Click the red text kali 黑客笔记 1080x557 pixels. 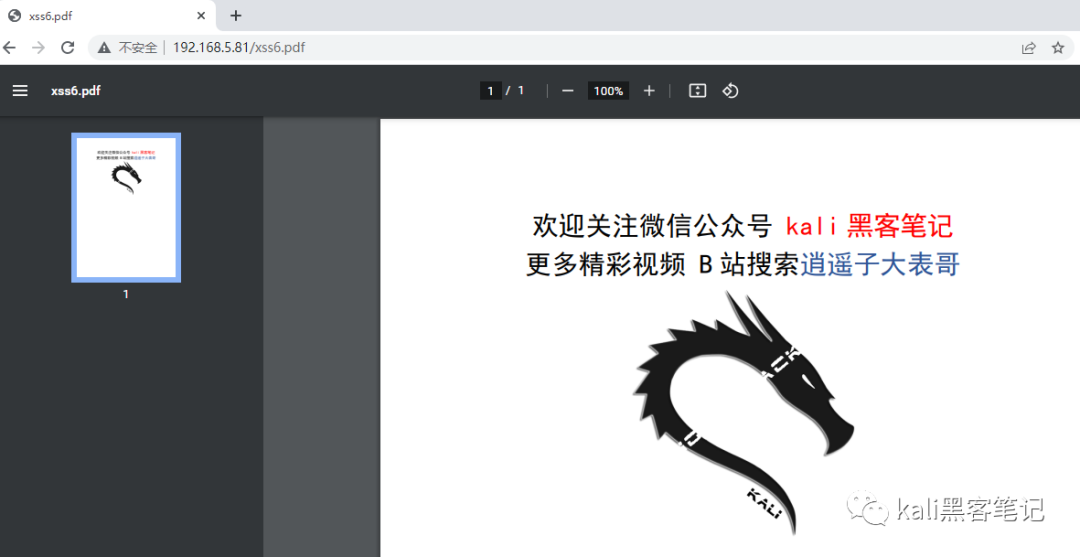point(869,225)
